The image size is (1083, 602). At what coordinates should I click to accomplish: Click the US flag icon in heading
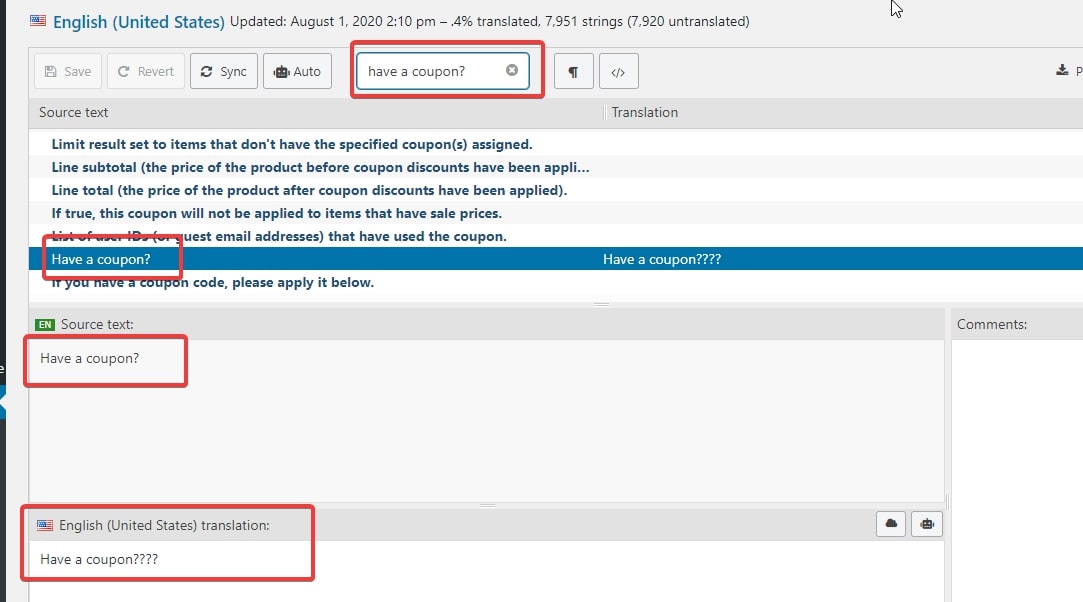click(38, 21)
